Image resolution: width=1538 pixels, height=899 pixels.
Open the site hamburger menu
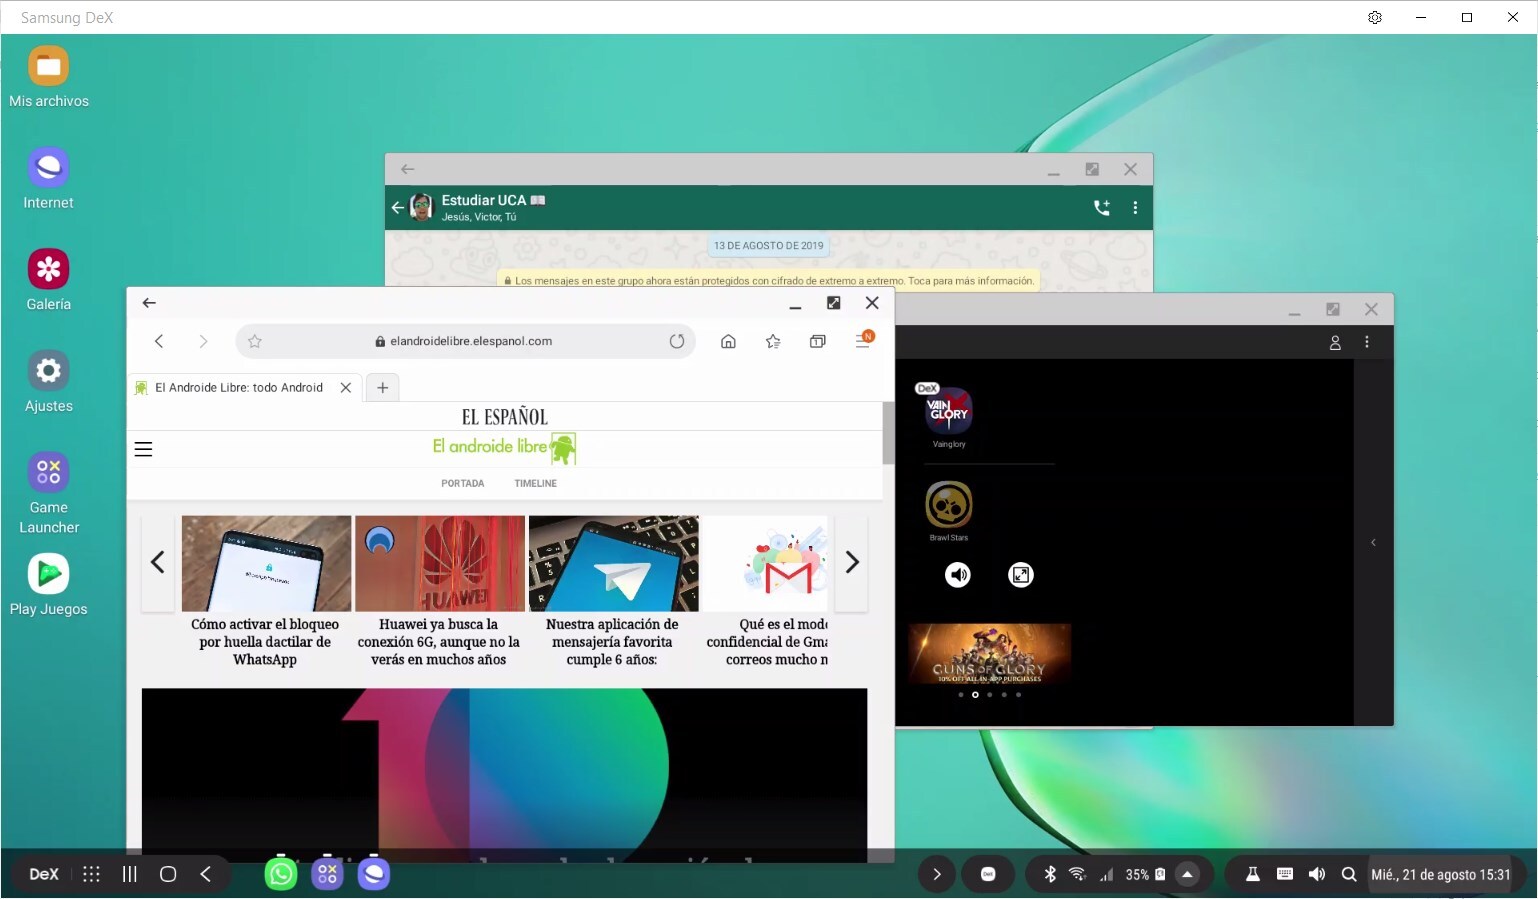click(143, 450)
